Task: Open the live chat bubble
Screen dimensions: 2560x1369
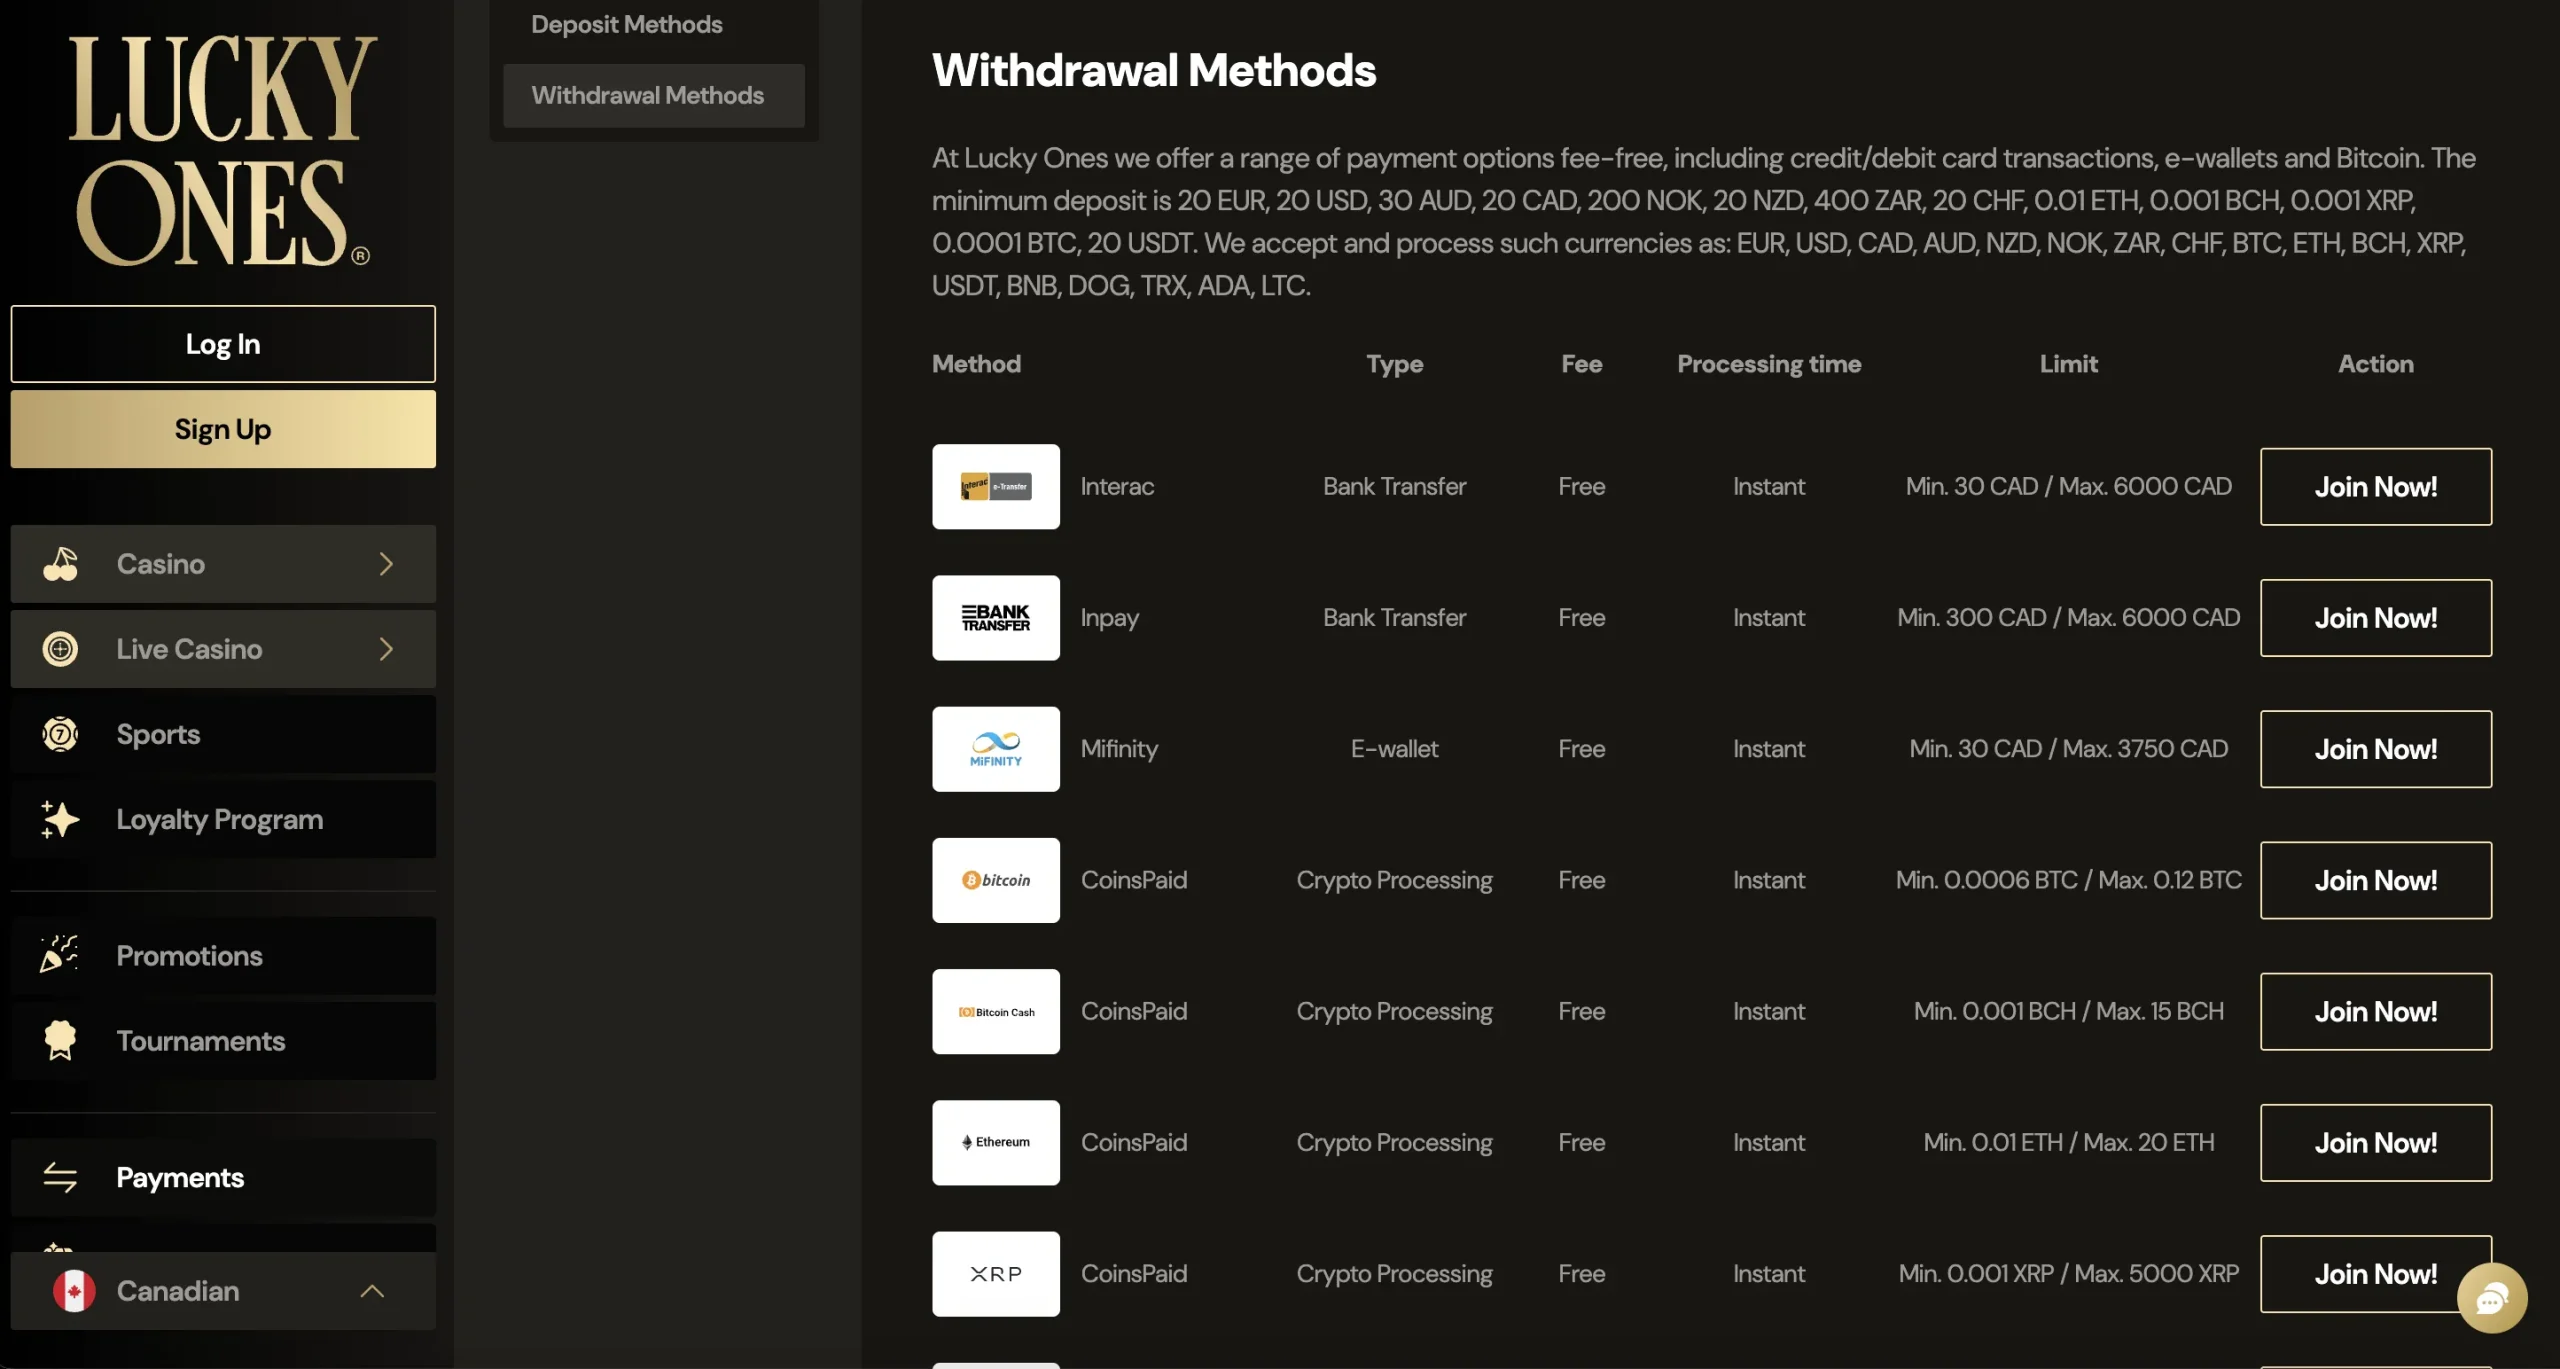Action: pos(2491,1298)
